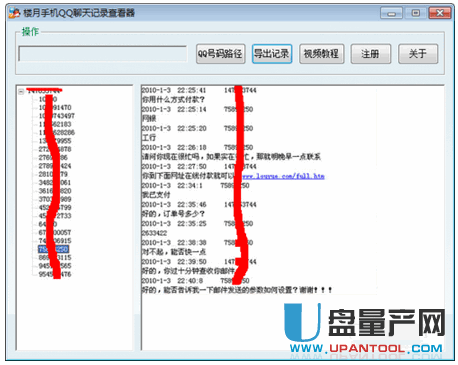Click the timestamp 22:40:8 line

point(196,281)
